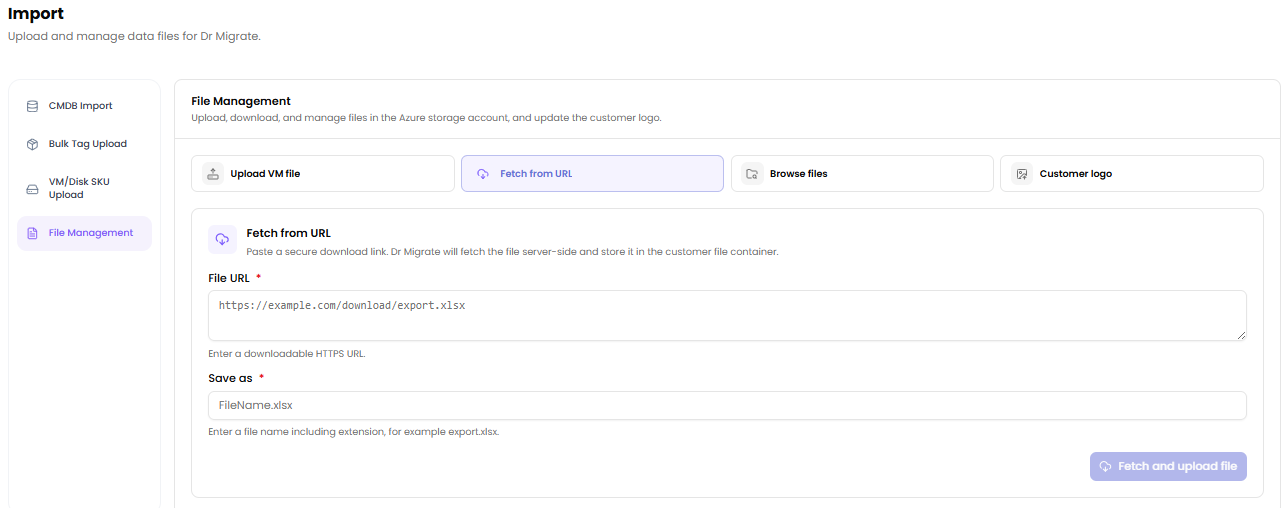This screenshot has width=1285, height=508.
Task: Click the cloud icon inside Fetch and upload file button
Action: (1106, 467)
